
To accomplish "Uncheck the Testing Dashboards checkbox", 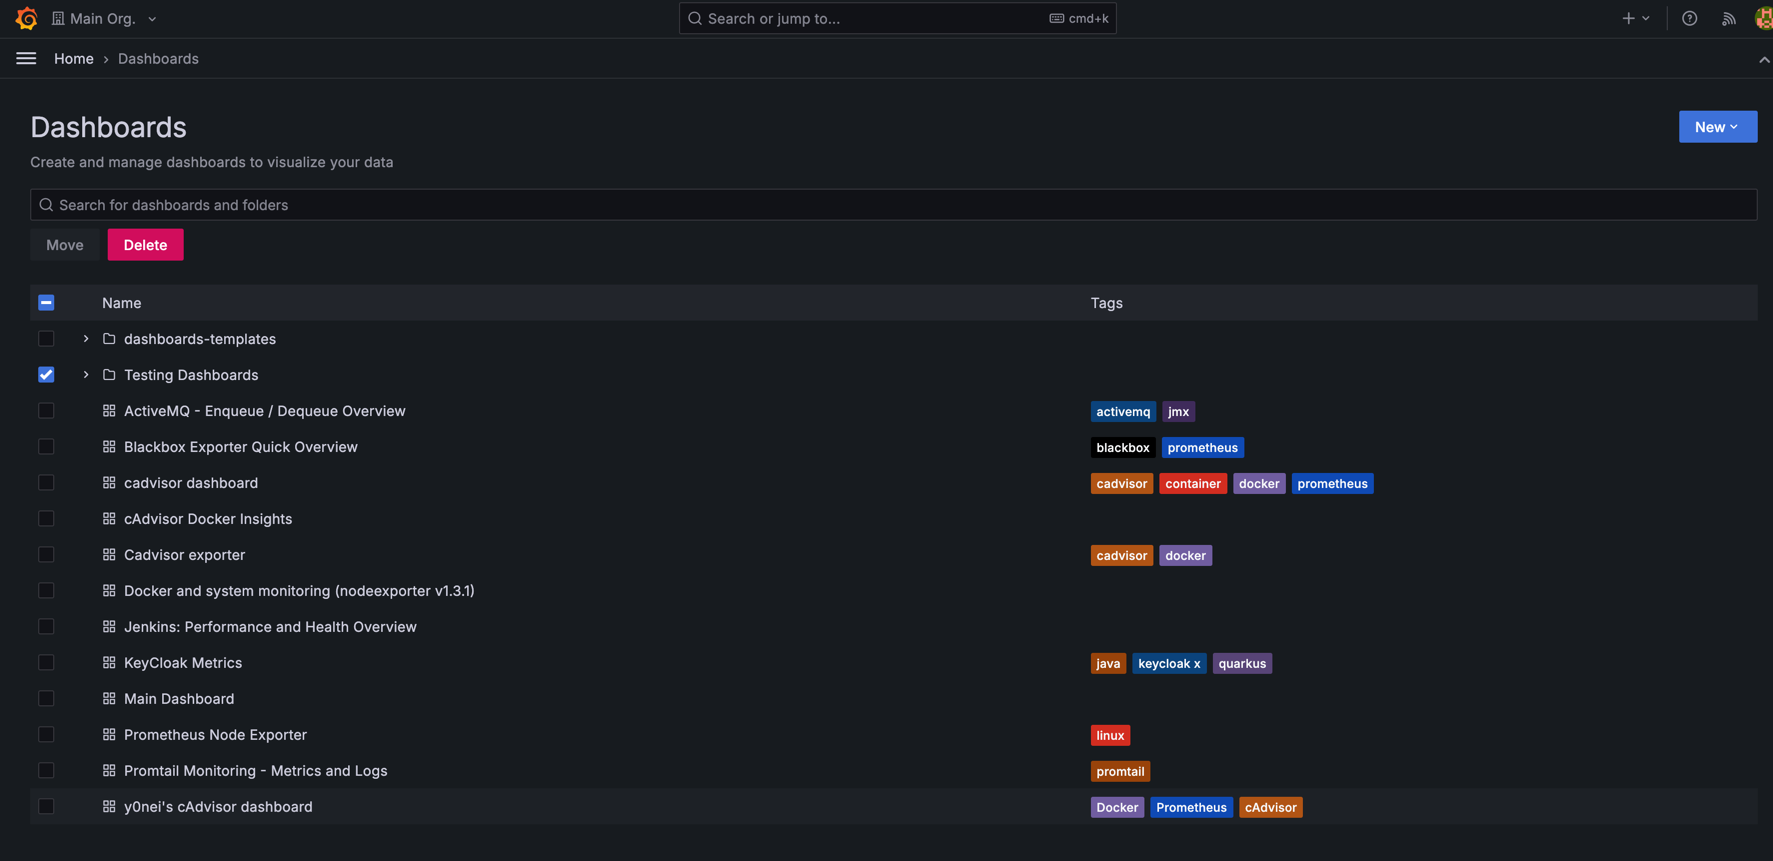I will pyautogui.click(x=46, y=375).
